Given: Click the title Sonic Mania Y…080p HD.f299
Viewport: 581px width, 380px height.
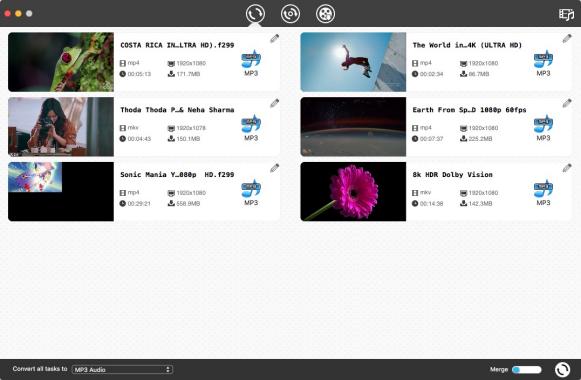Looking at the screenshot, I should click(177, 175).
